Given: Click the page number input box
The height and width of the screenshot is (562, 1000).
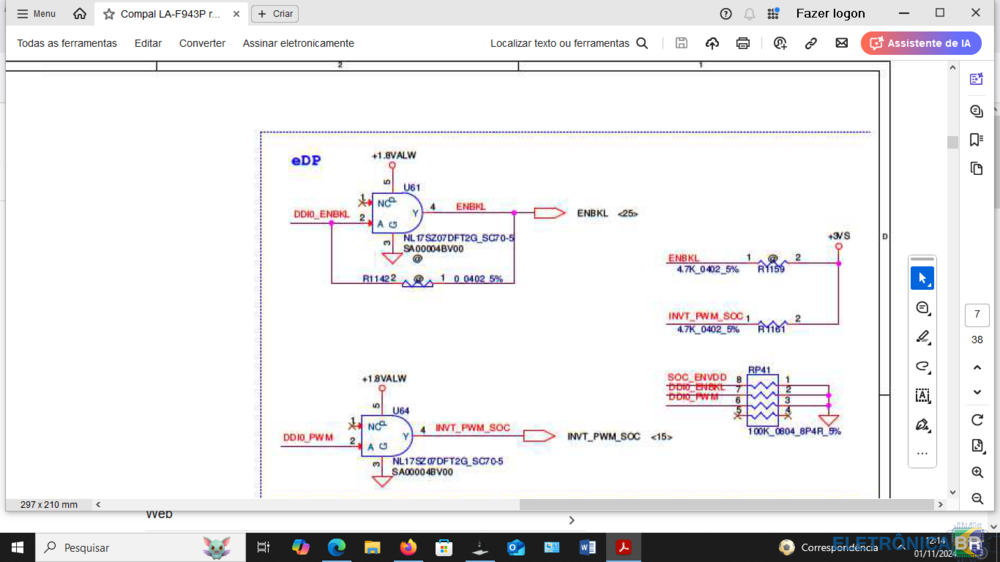Looking at the screenshot, I should coord(977,315).
